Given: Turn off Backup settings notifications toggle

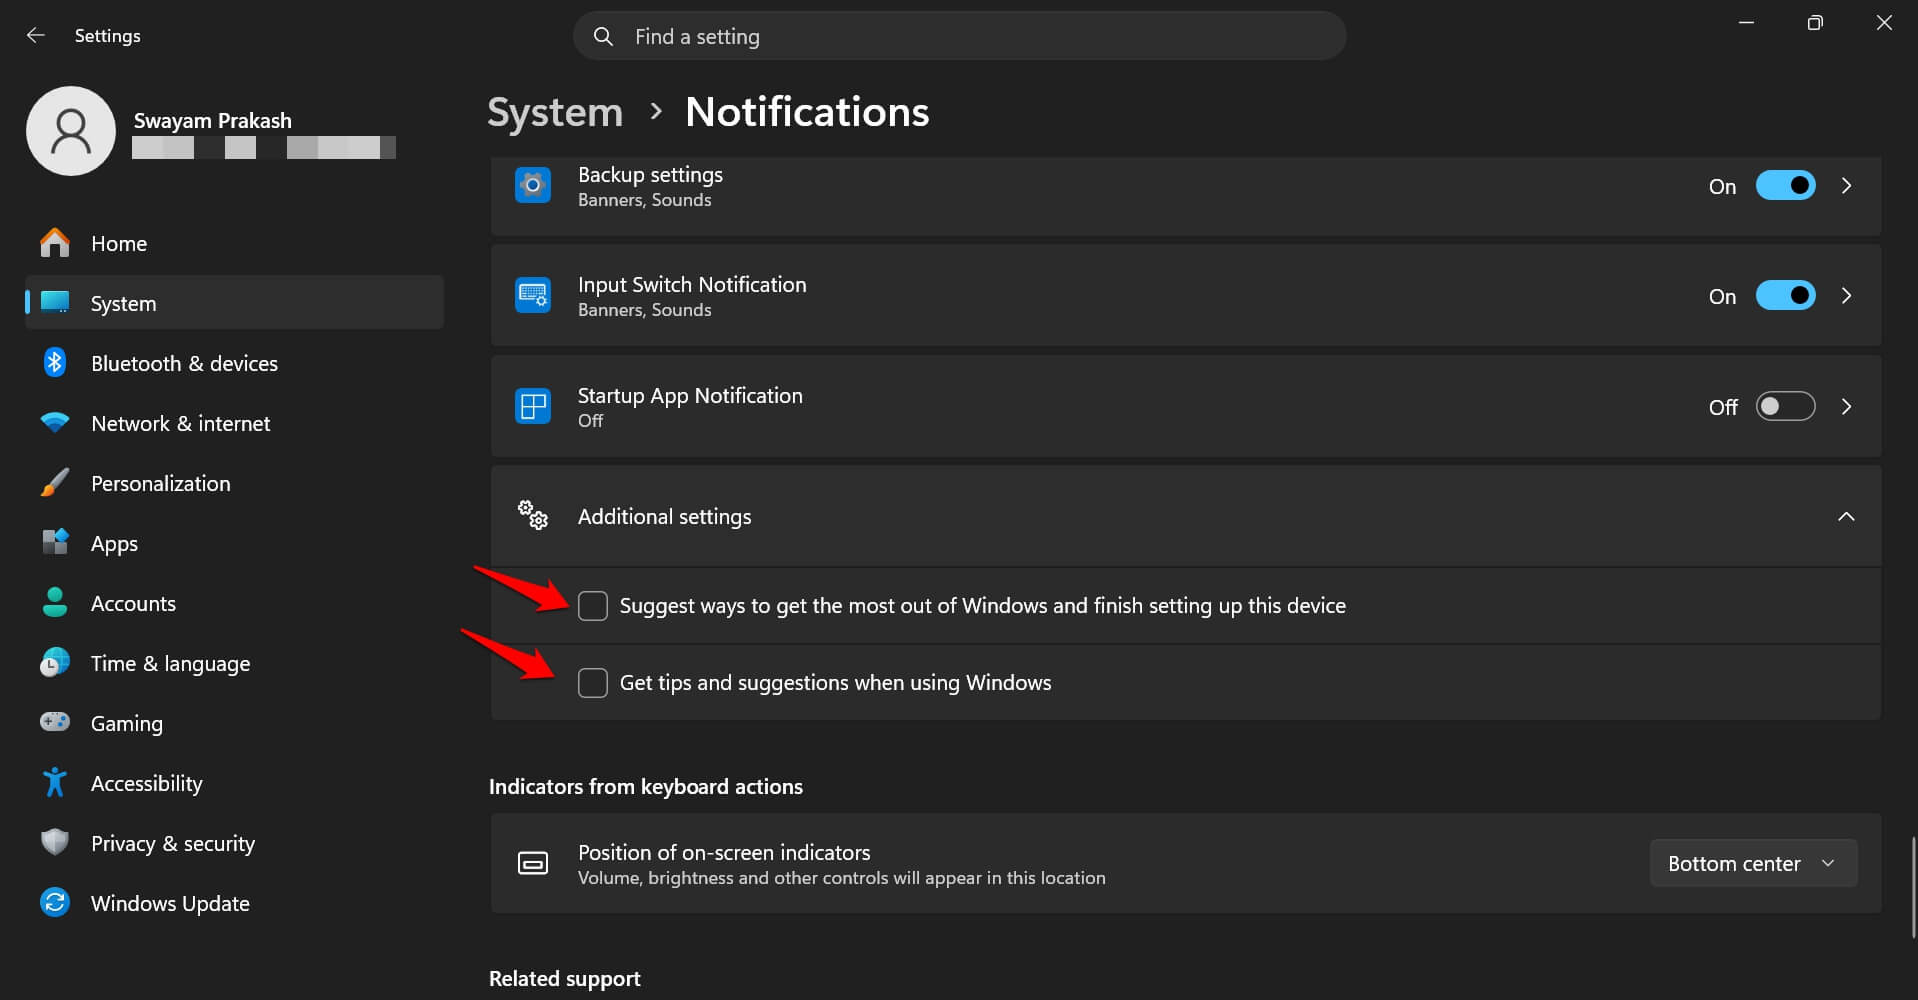Looking at the screenshot, I should [x=1785, y=185].
